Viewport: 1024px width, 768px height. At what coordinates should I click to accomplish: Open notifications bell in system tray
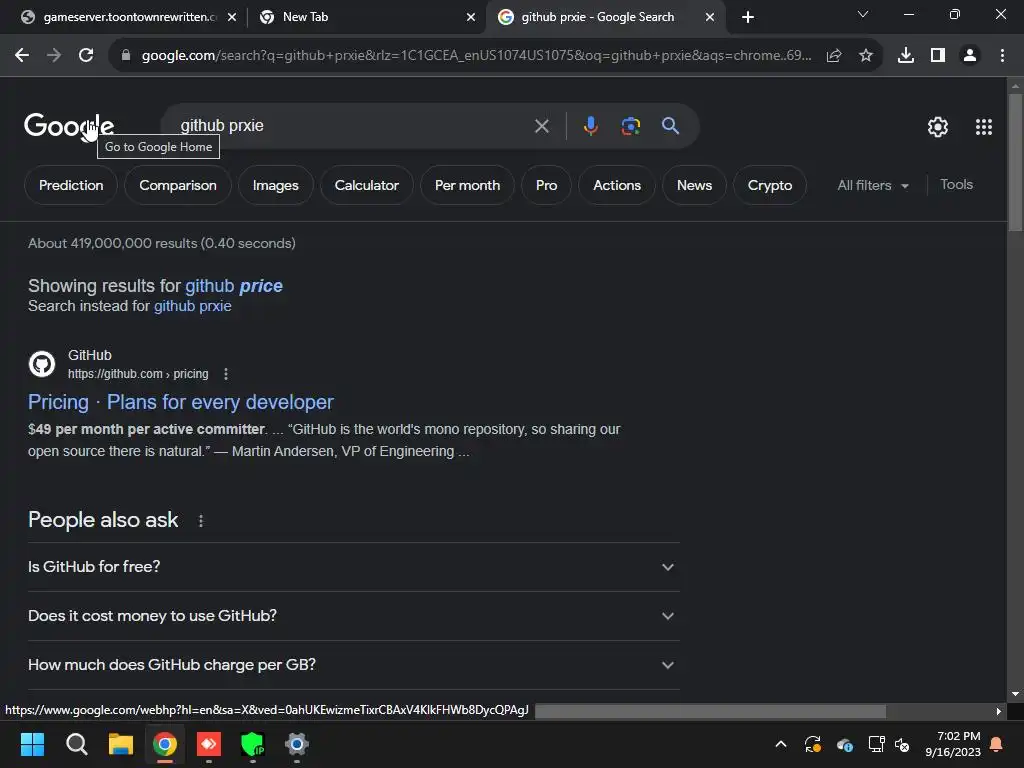997,744
